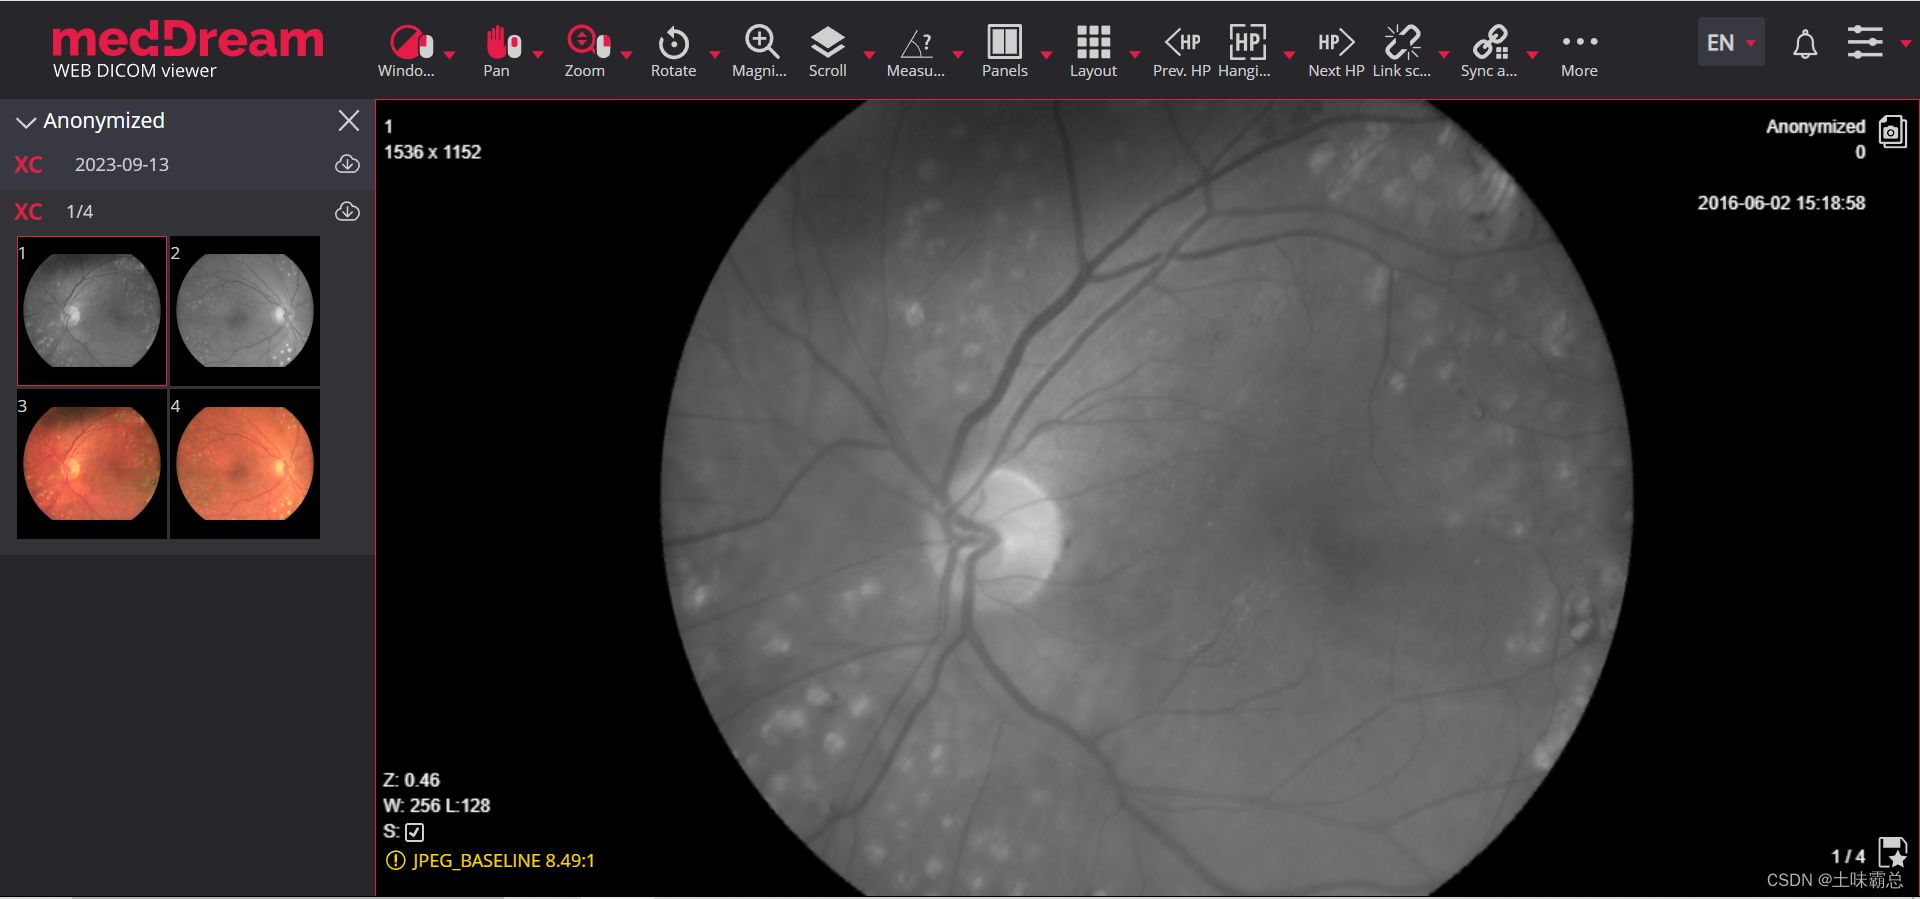Open the notifications bell

point(1805,44)
